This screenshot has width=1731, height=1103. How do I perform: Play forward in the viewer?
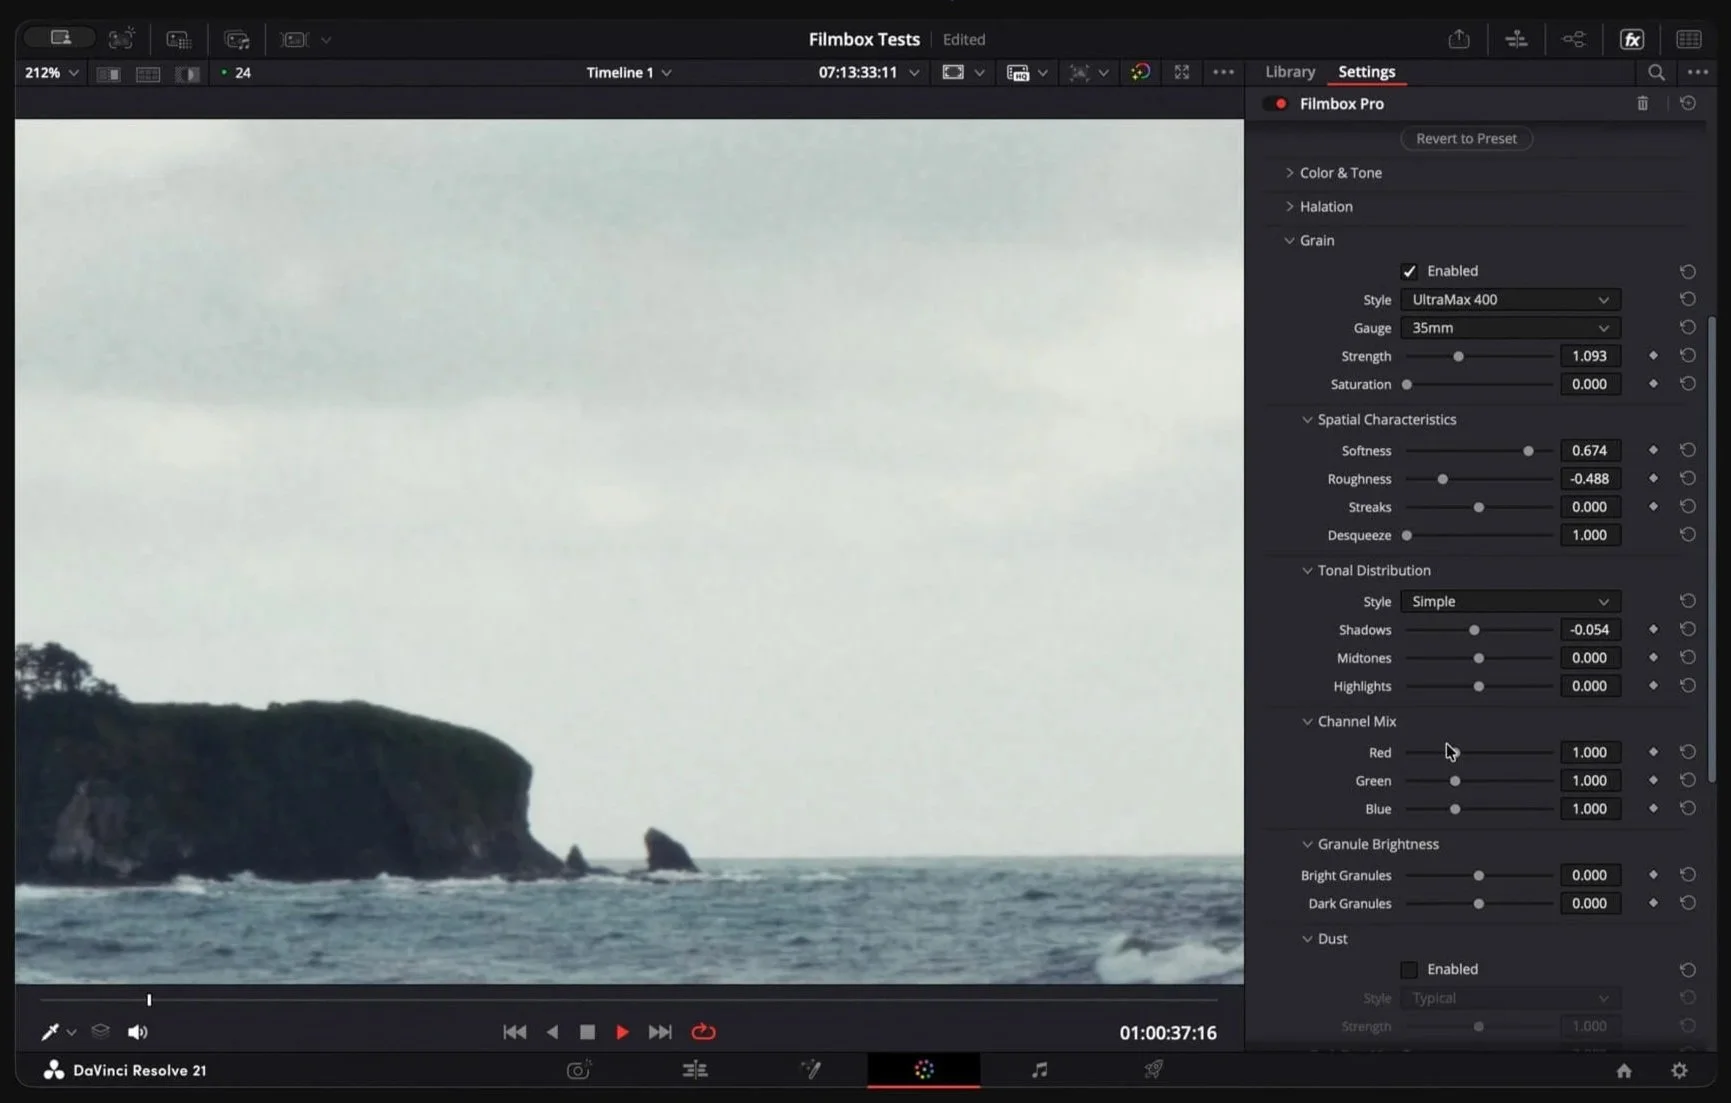tap(622, 1032)
